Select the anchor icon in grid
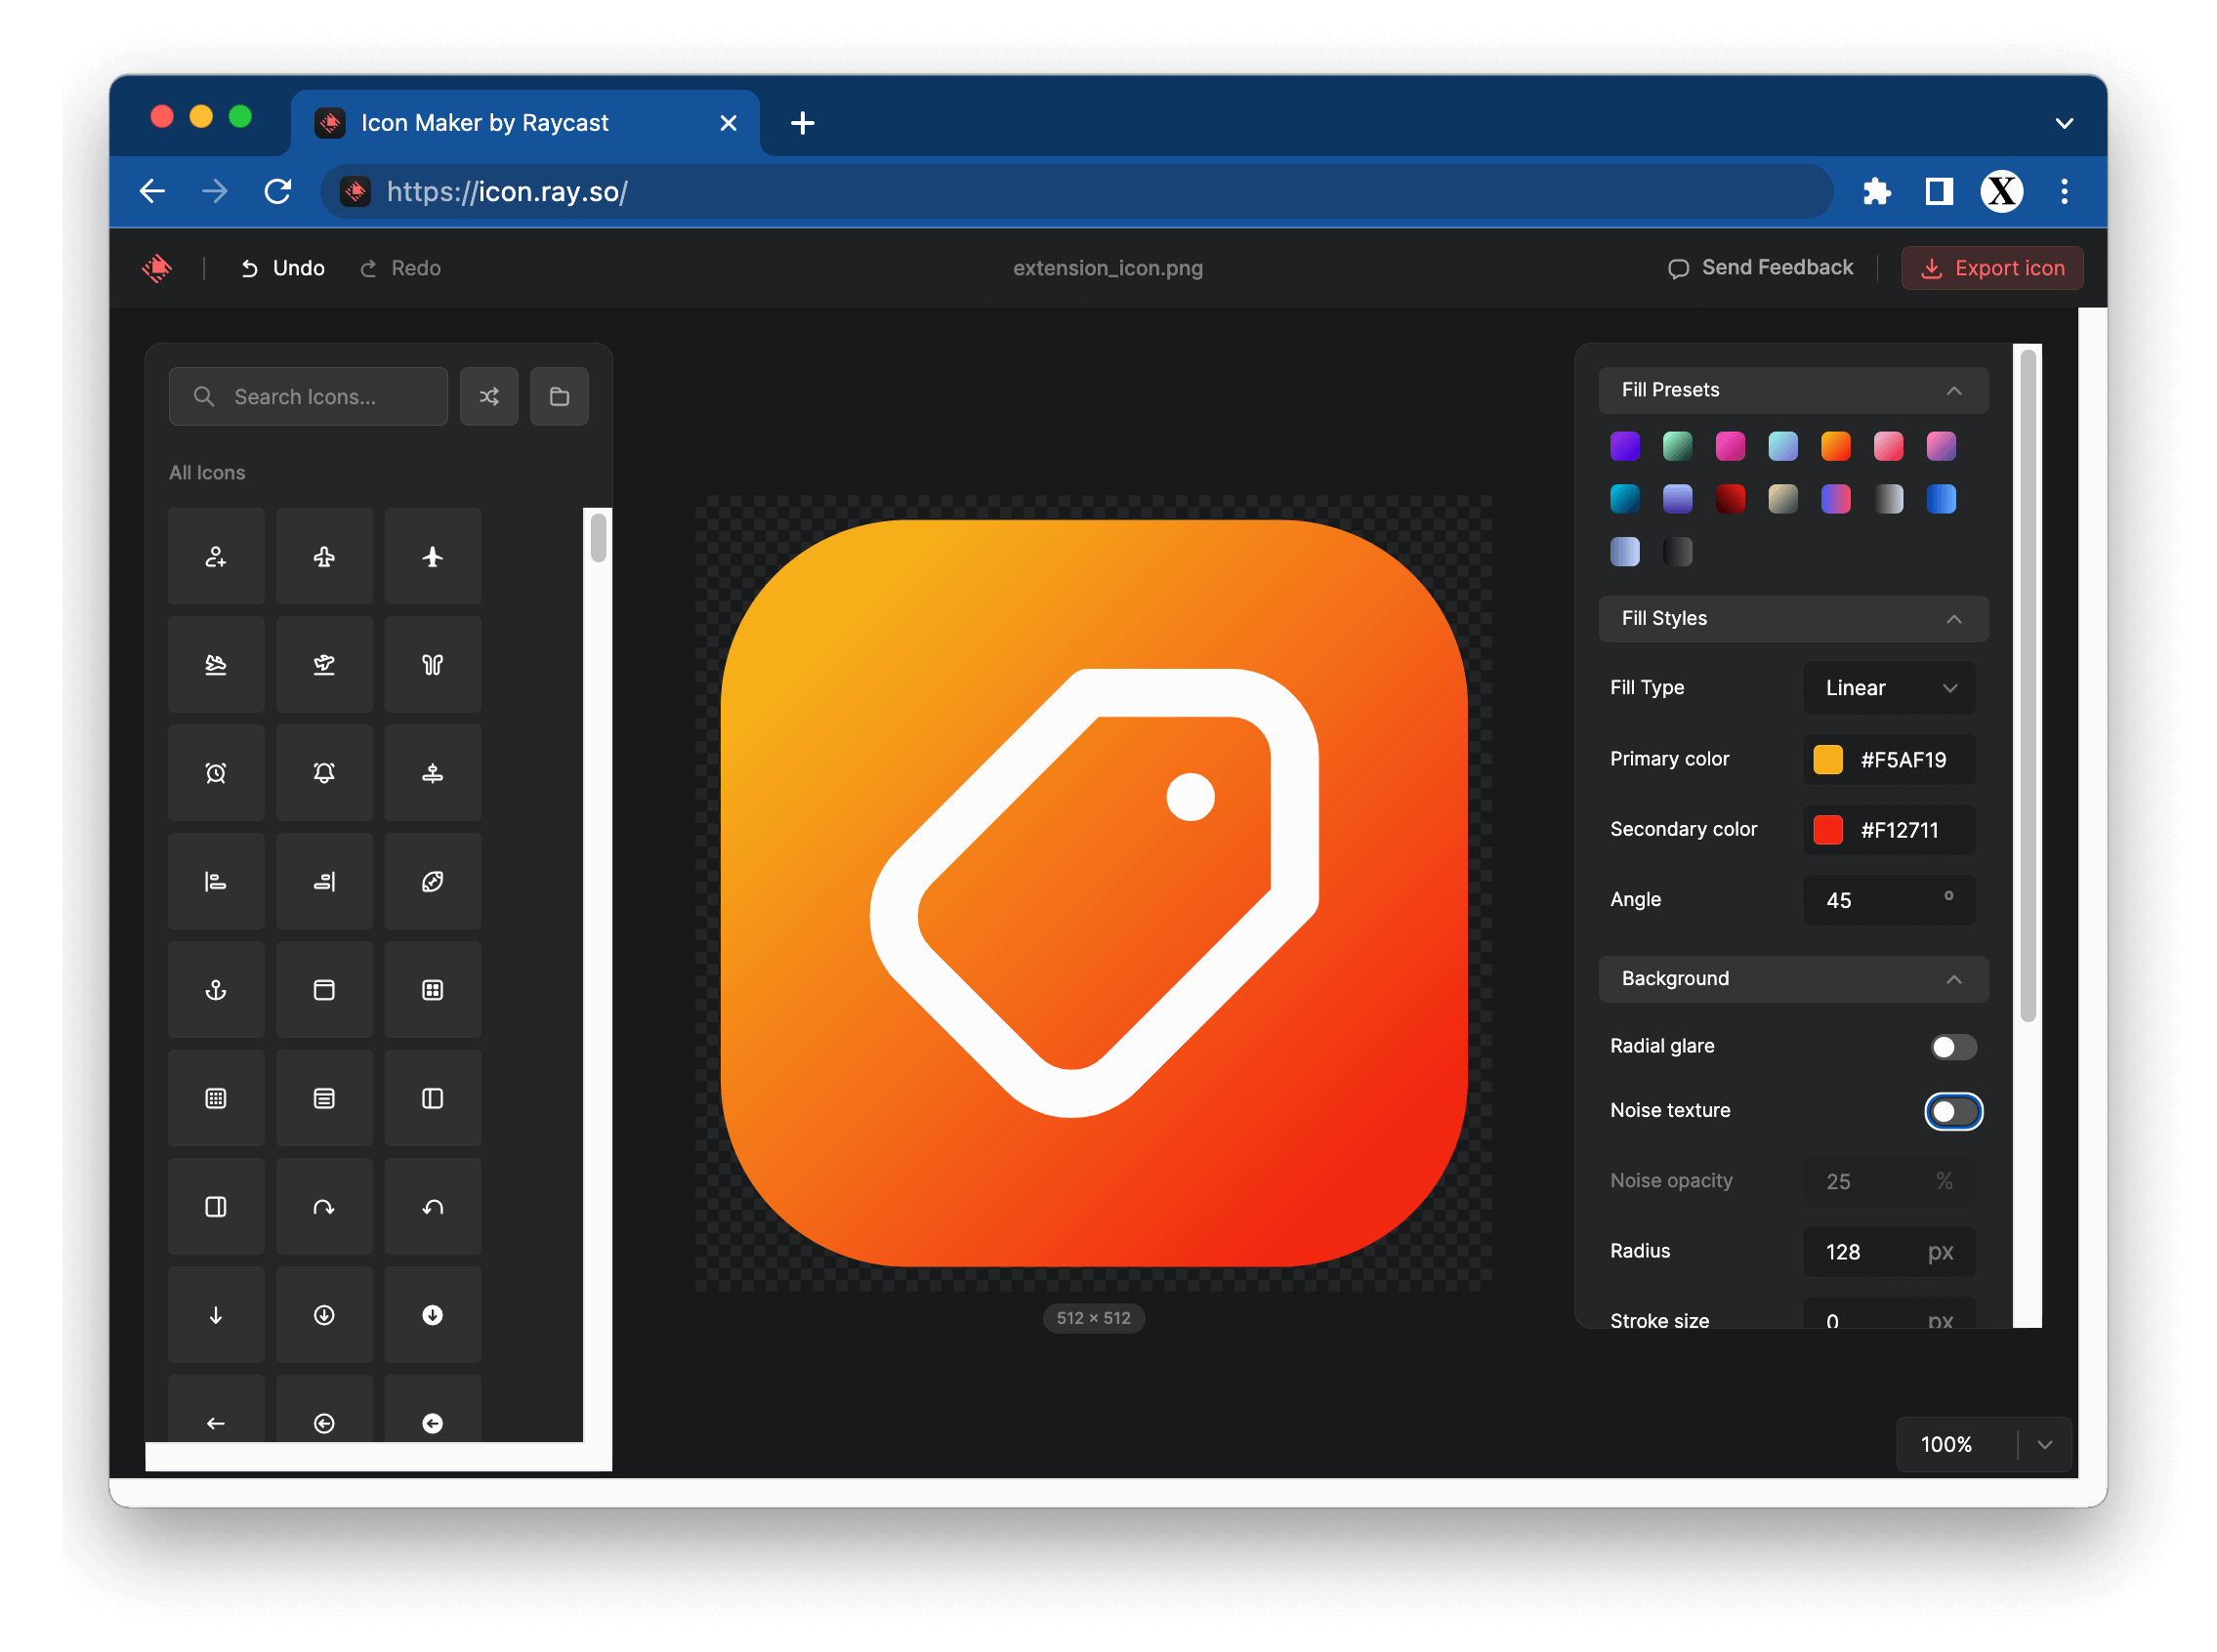Image resolution: width=2217 pixels, height=1652 pixels. [216, 990]
